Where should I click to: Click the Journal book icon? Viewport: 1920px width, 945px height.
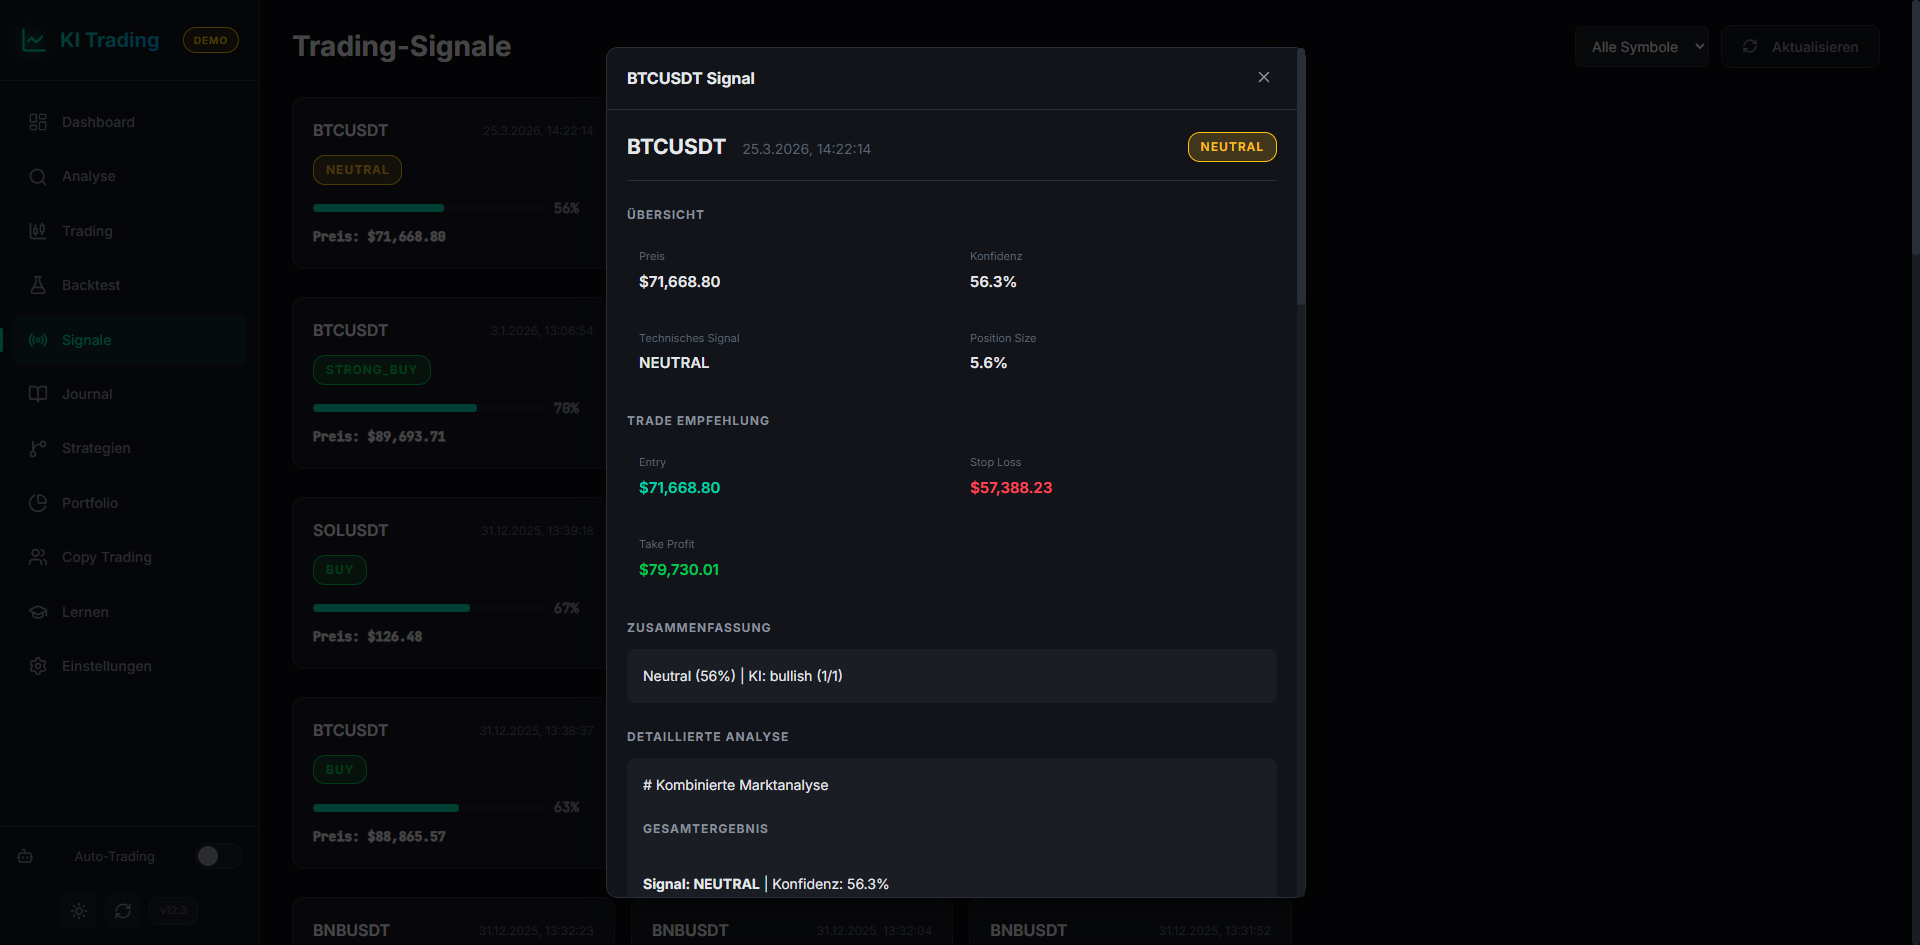pyautogui.click(x=38, y=394)
